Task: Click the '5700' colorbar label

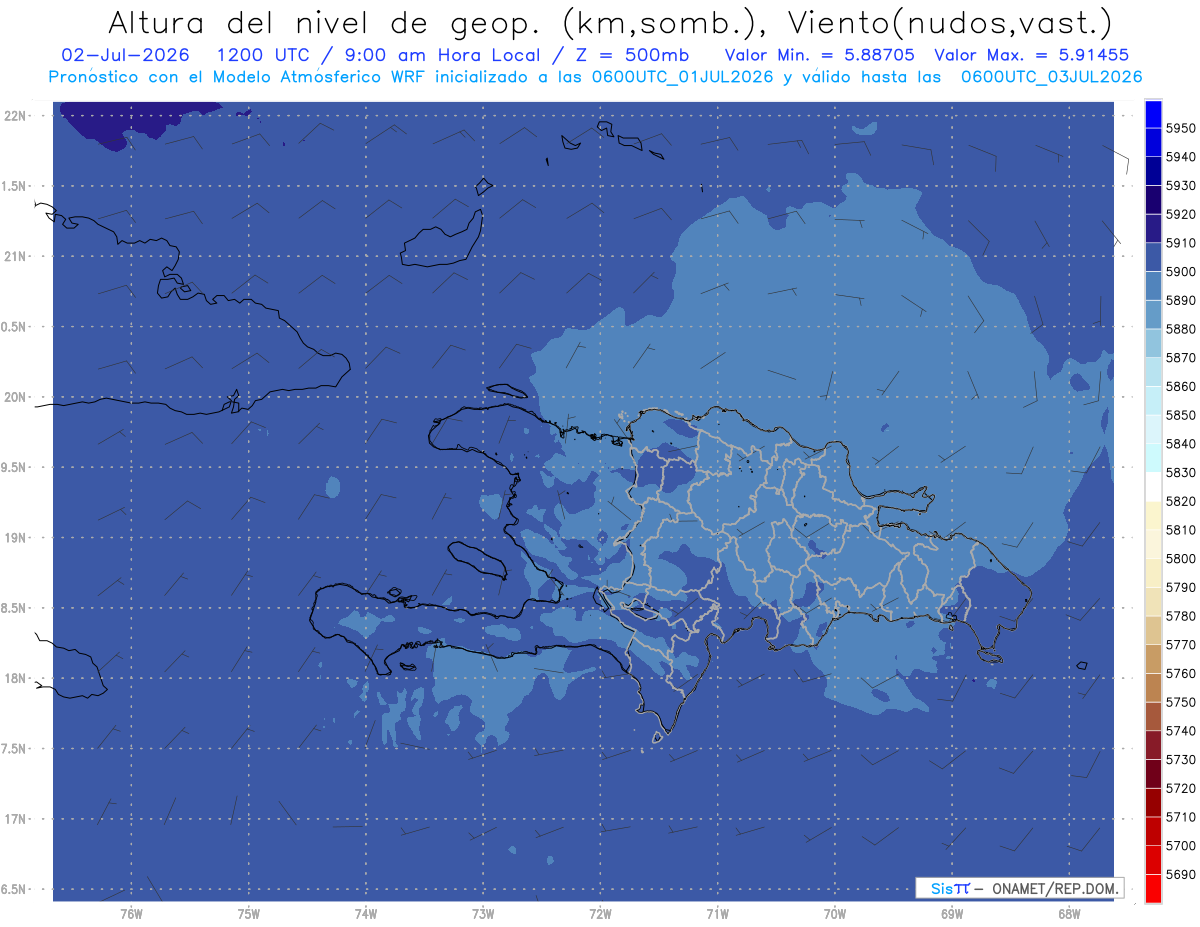Action: coord(1181,846)
